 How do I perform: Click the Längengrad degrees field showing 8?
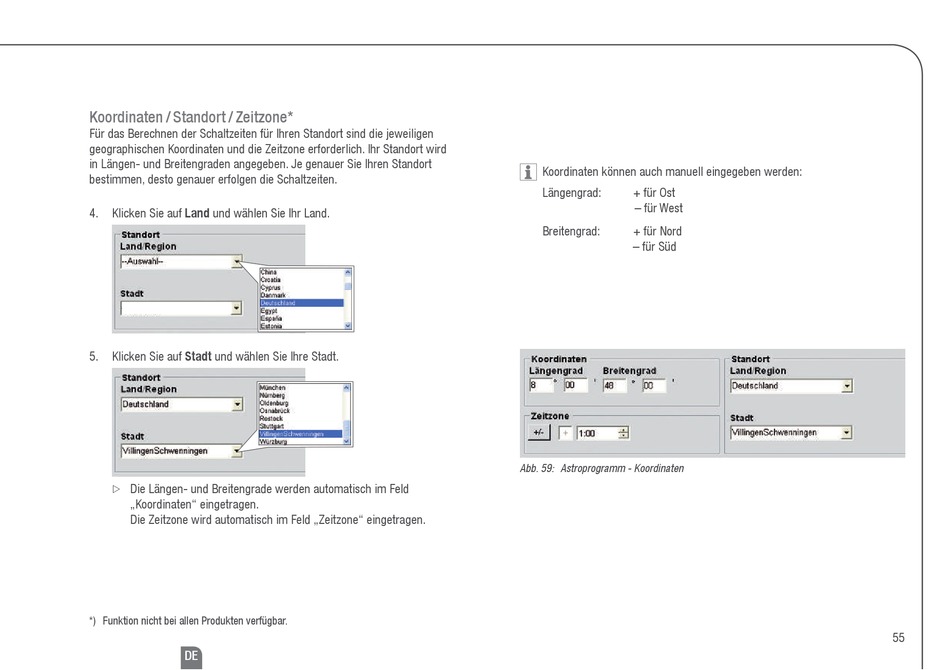tap(540, 385)
